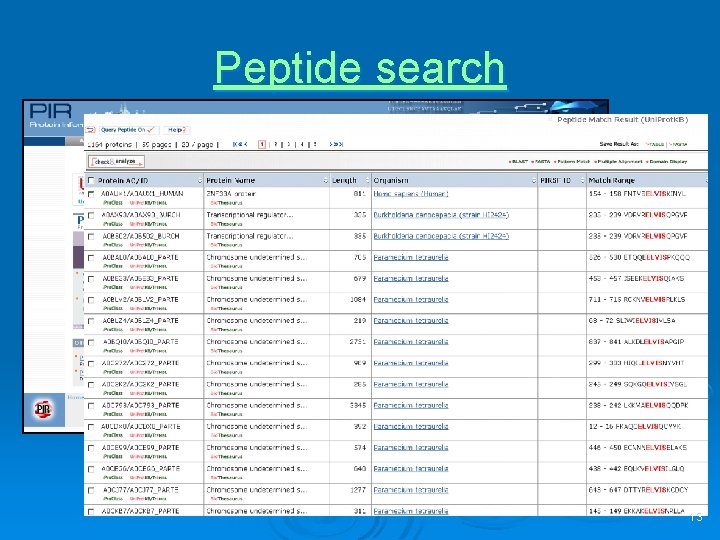Click the back arrow icon beside Query Peptide
Viewport: 720px width, 540px height.
[90, 130]
